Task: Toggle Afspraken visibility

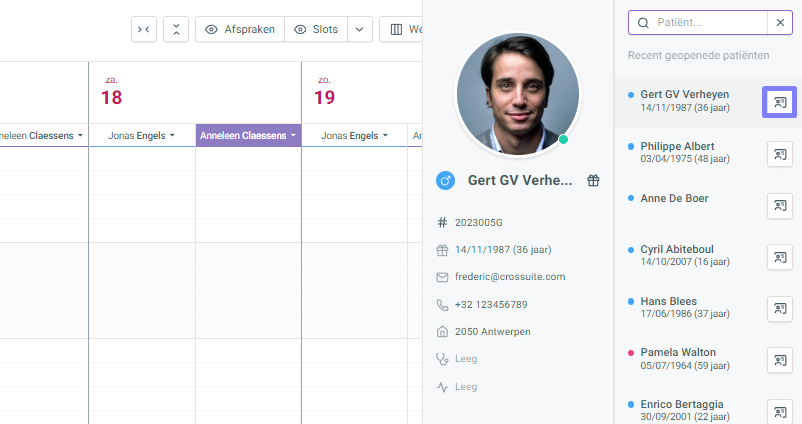Action: (240, 29)
